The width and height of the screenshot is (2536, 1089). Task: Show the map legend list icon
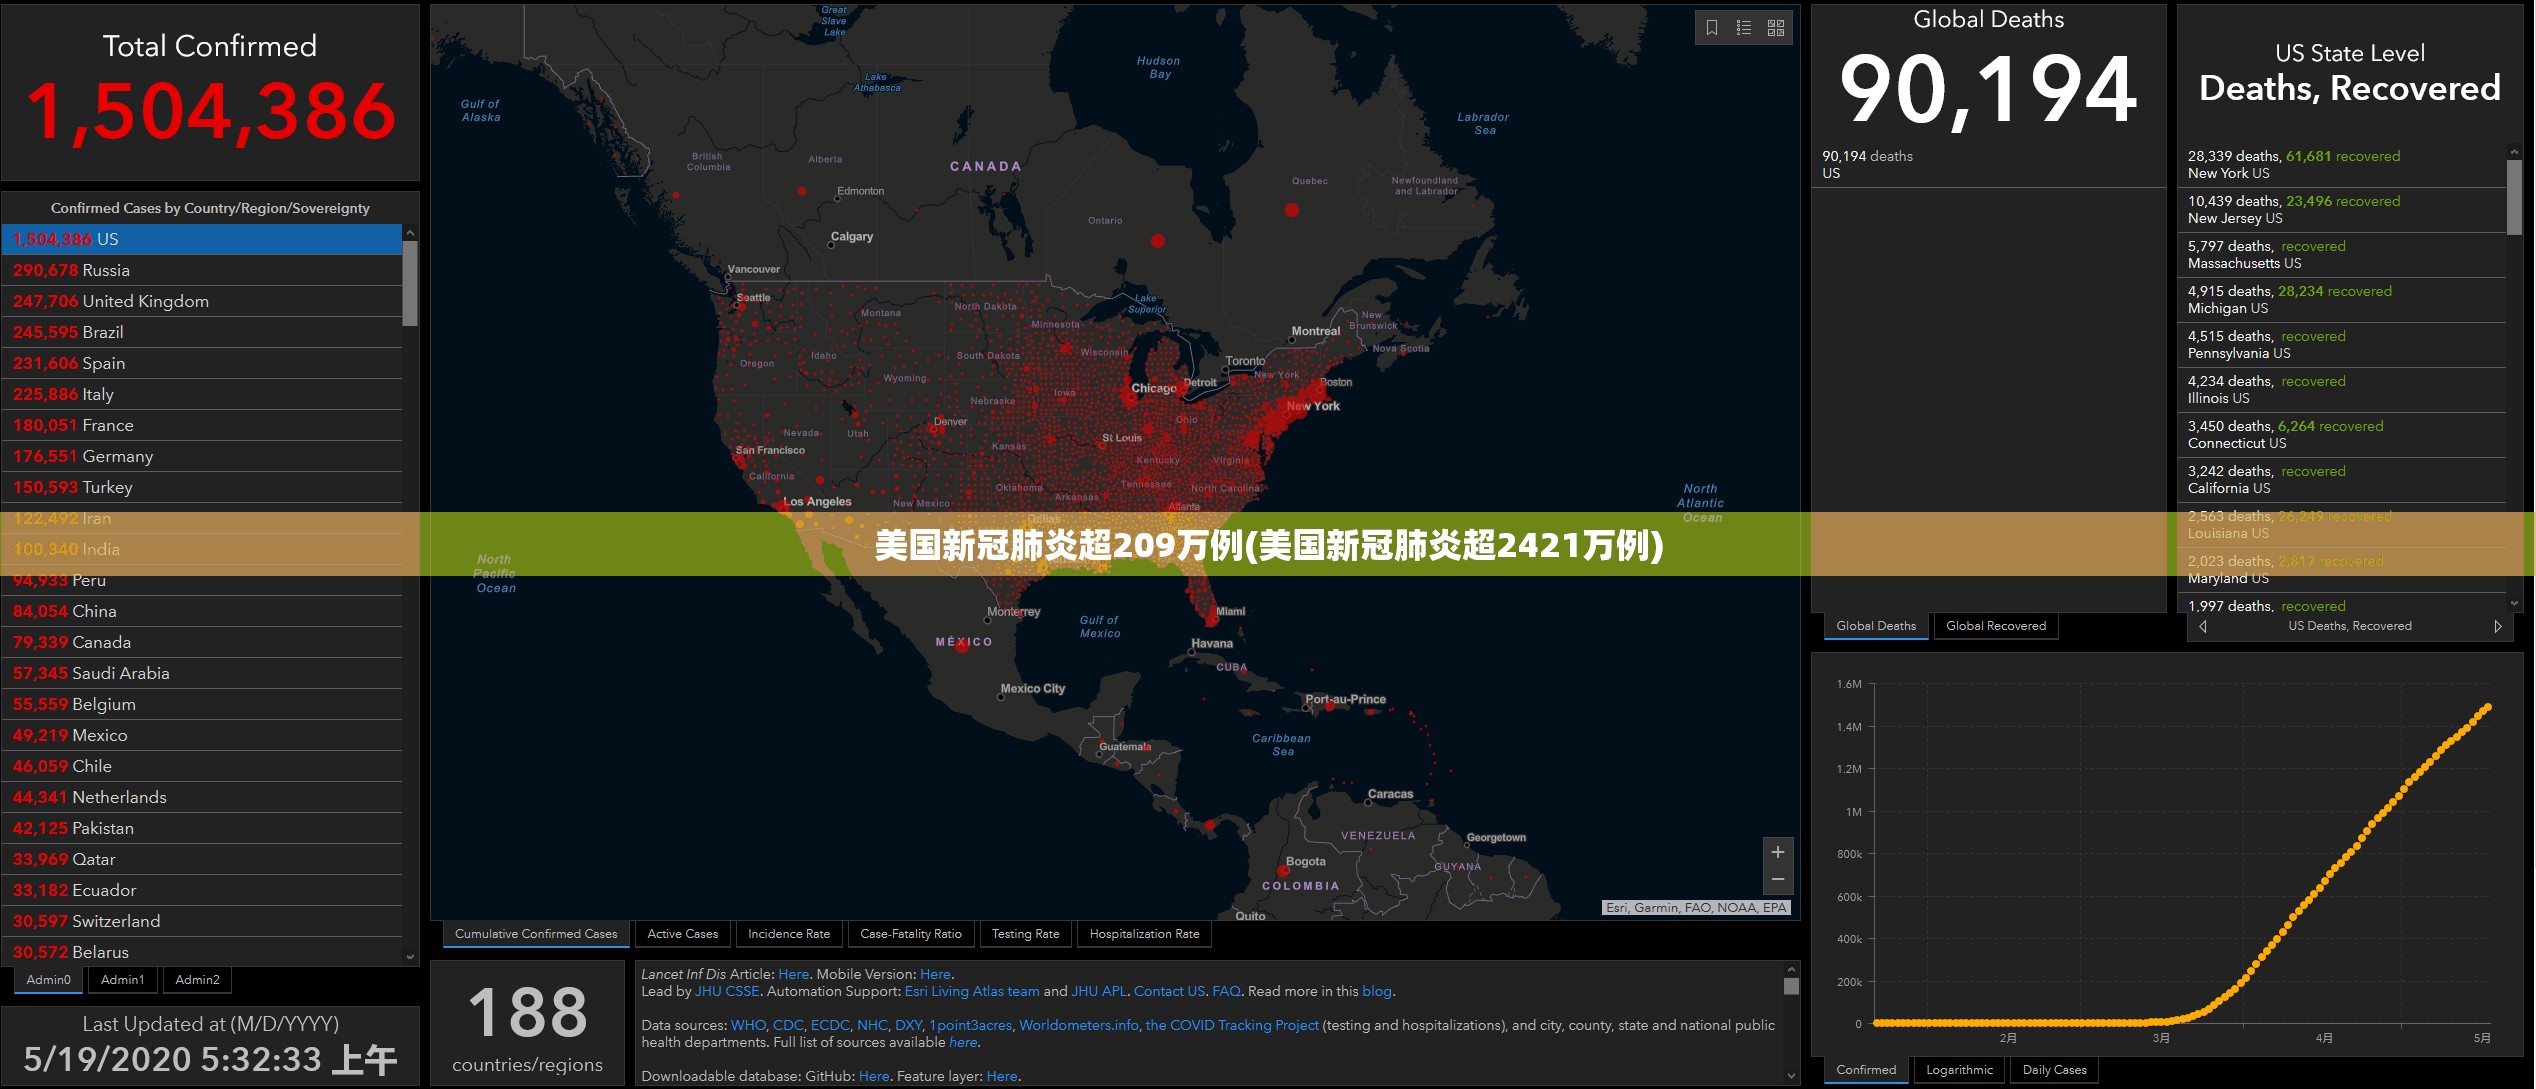[x=1744, y=28]
